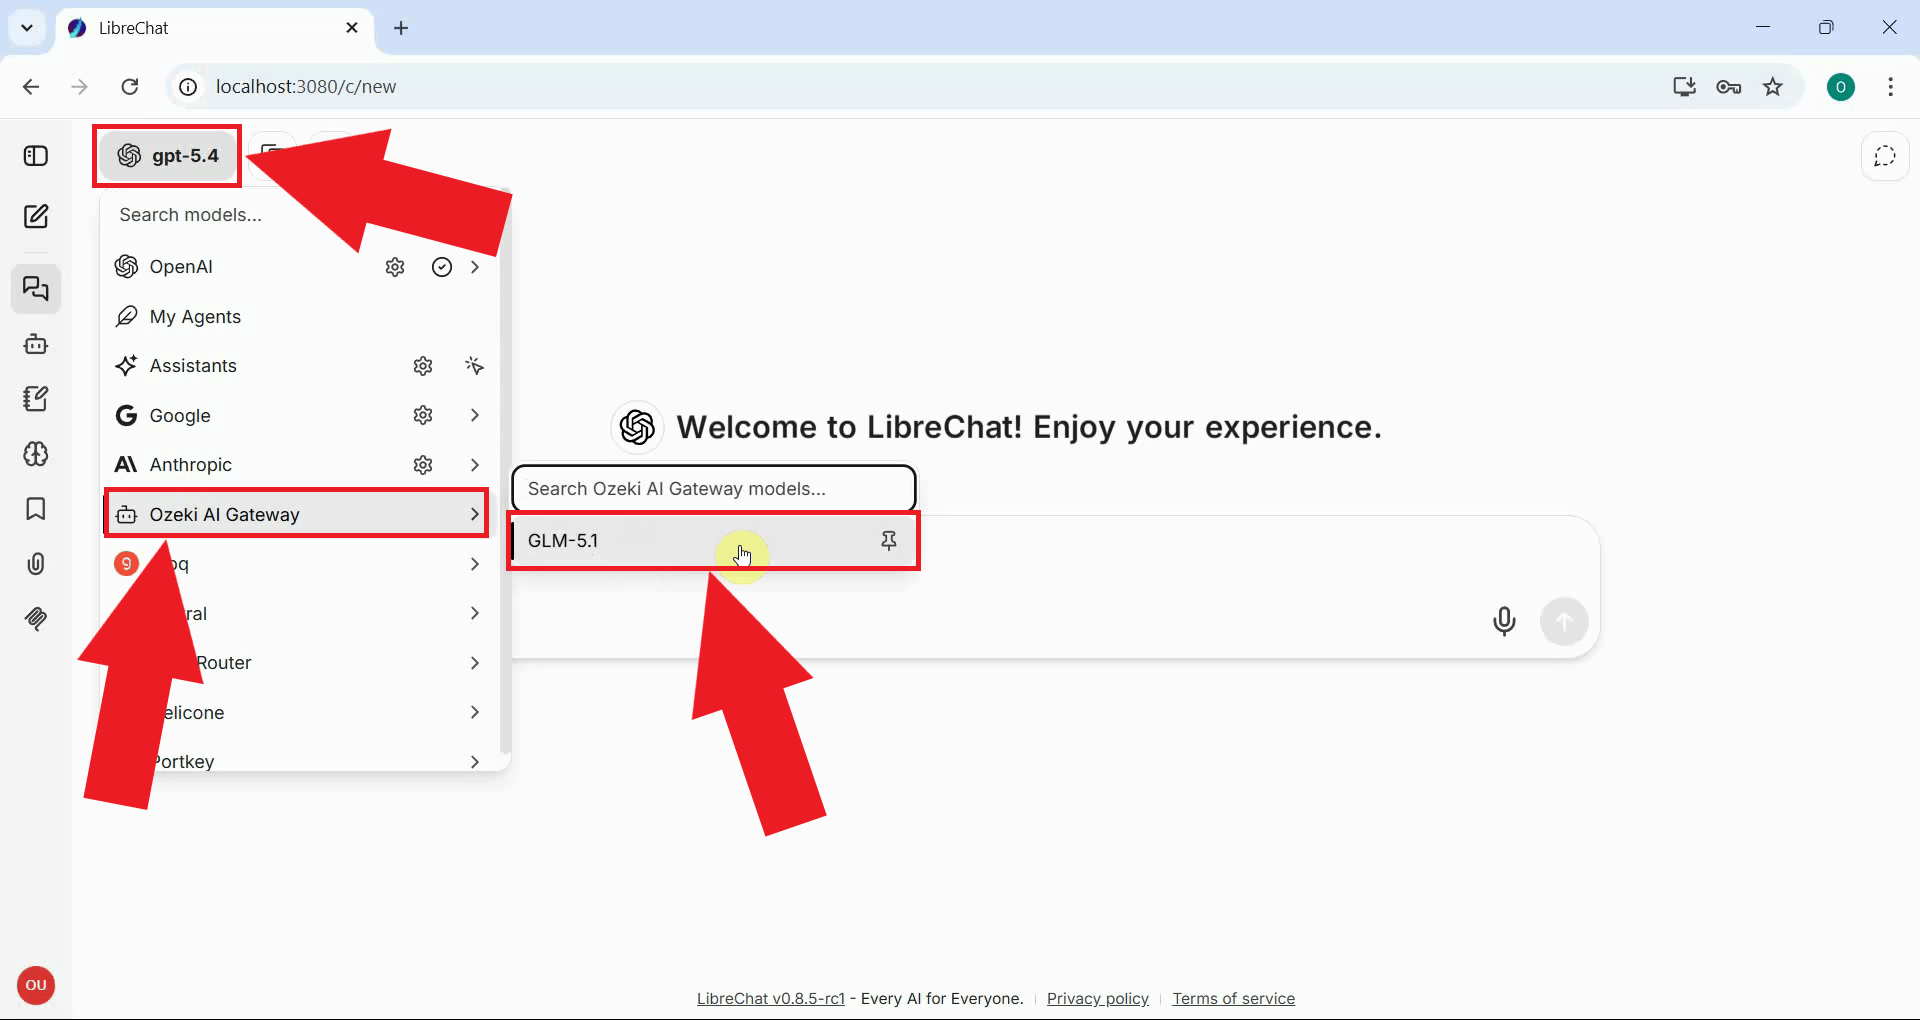Click the microphone icon in the chat box
Image resolution: width=1920 pixels, height=1020 pixels.
[x=1504, y=621]
